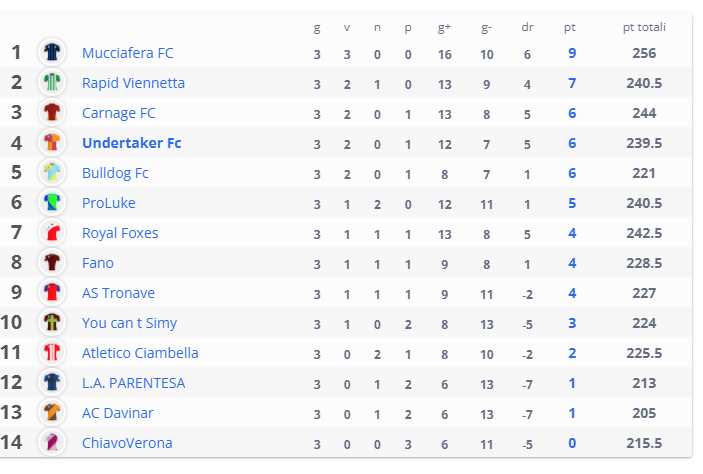Screen dimensions: 703x474
Task: Click Mucciafera FC's dark blue jersey icon
Action: tap(52, 52)
